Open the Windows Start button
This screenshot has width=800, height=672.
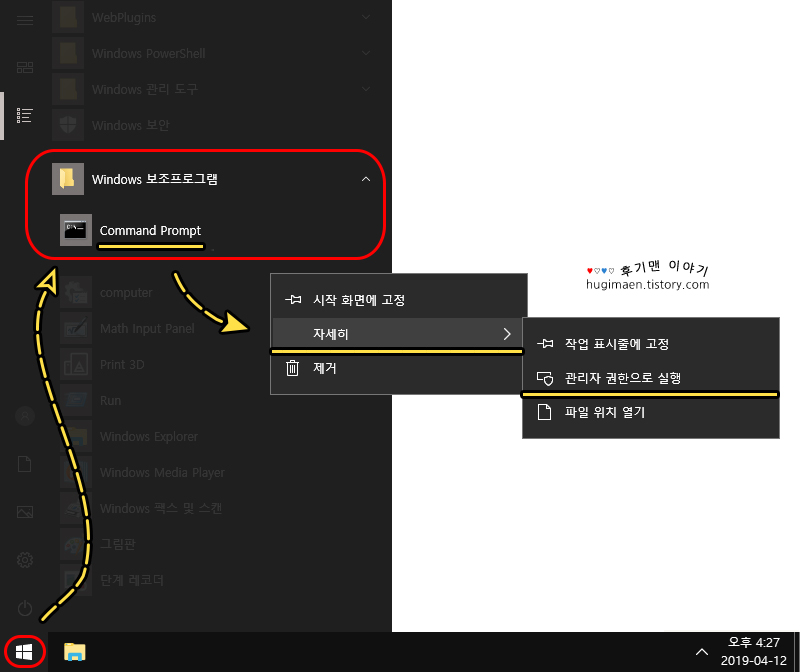(24, 652)
